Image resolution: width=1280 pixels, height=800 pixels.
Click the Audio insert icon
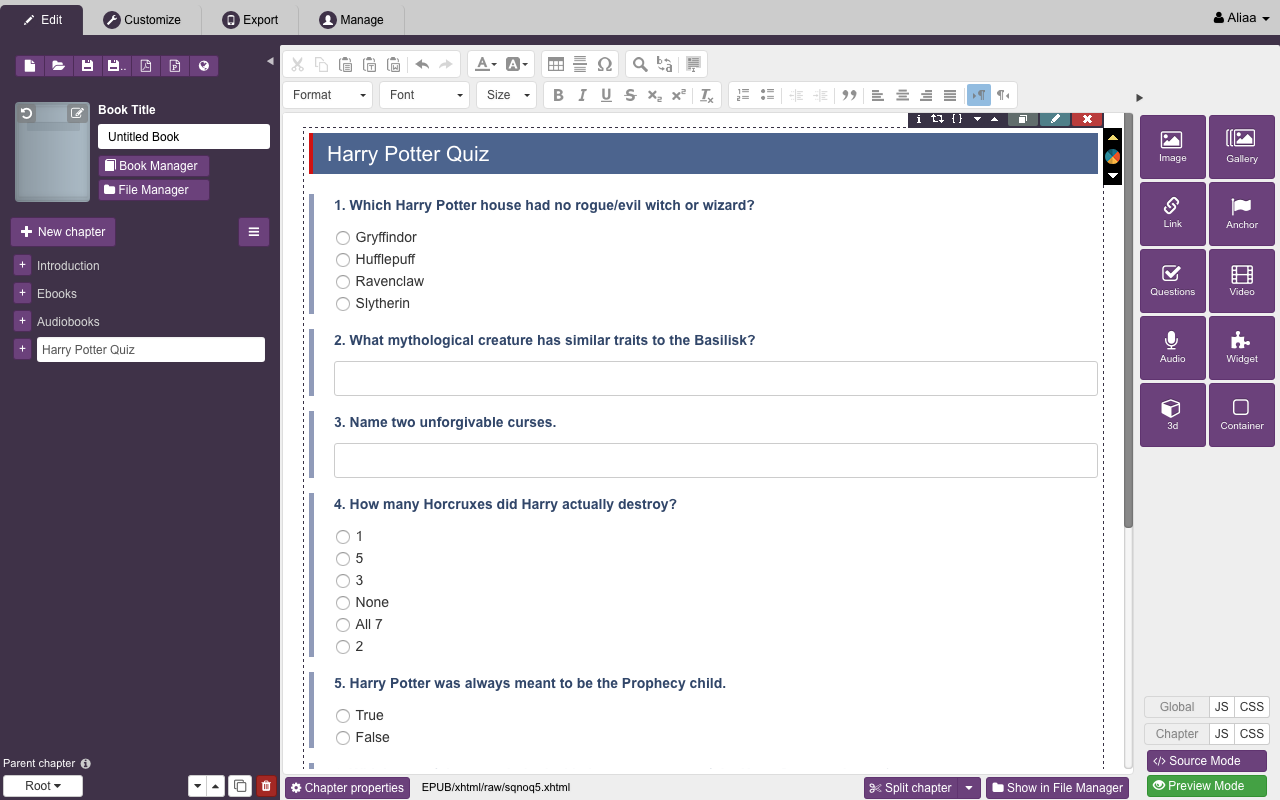click(1172, 347)
